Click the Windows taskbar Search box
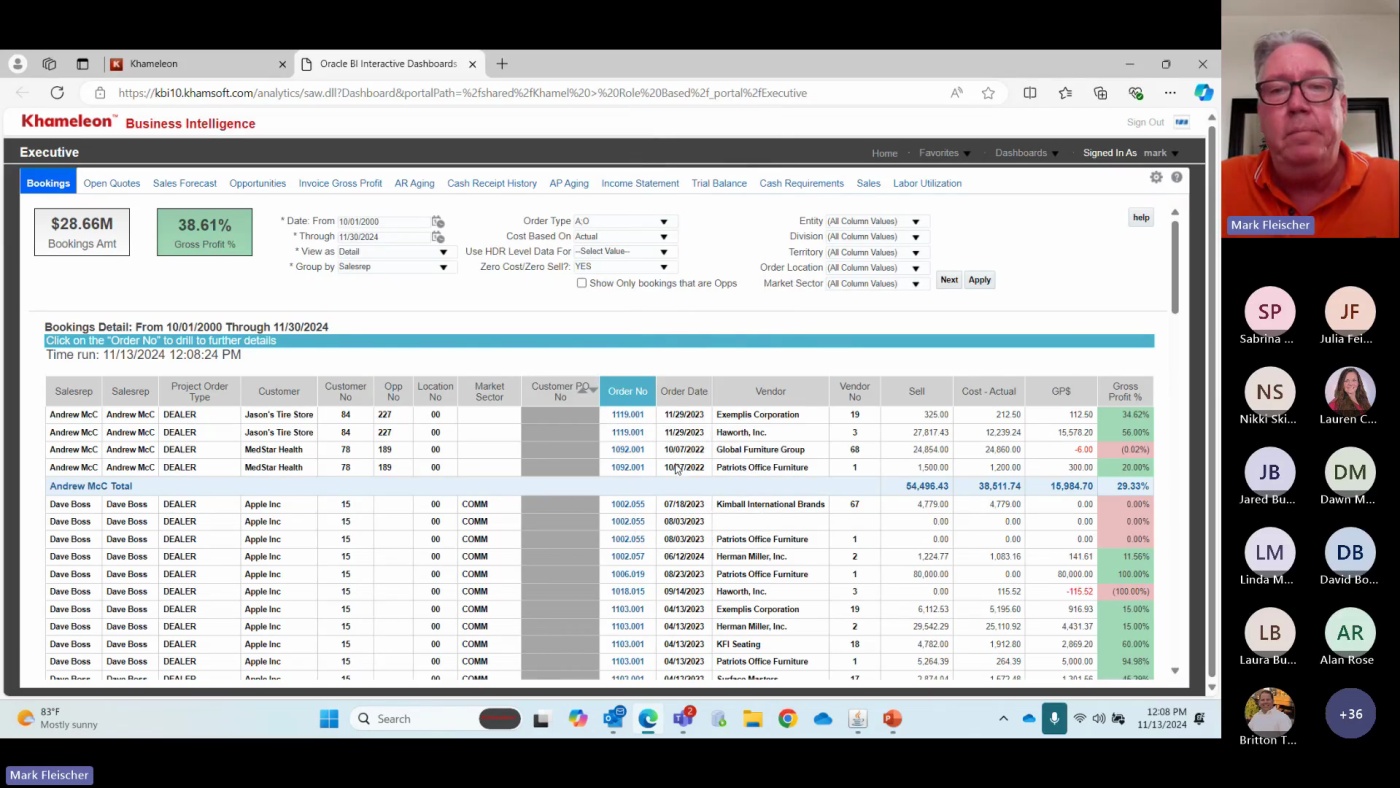This screenshot has height=788, width=1400. coord(435,719)
